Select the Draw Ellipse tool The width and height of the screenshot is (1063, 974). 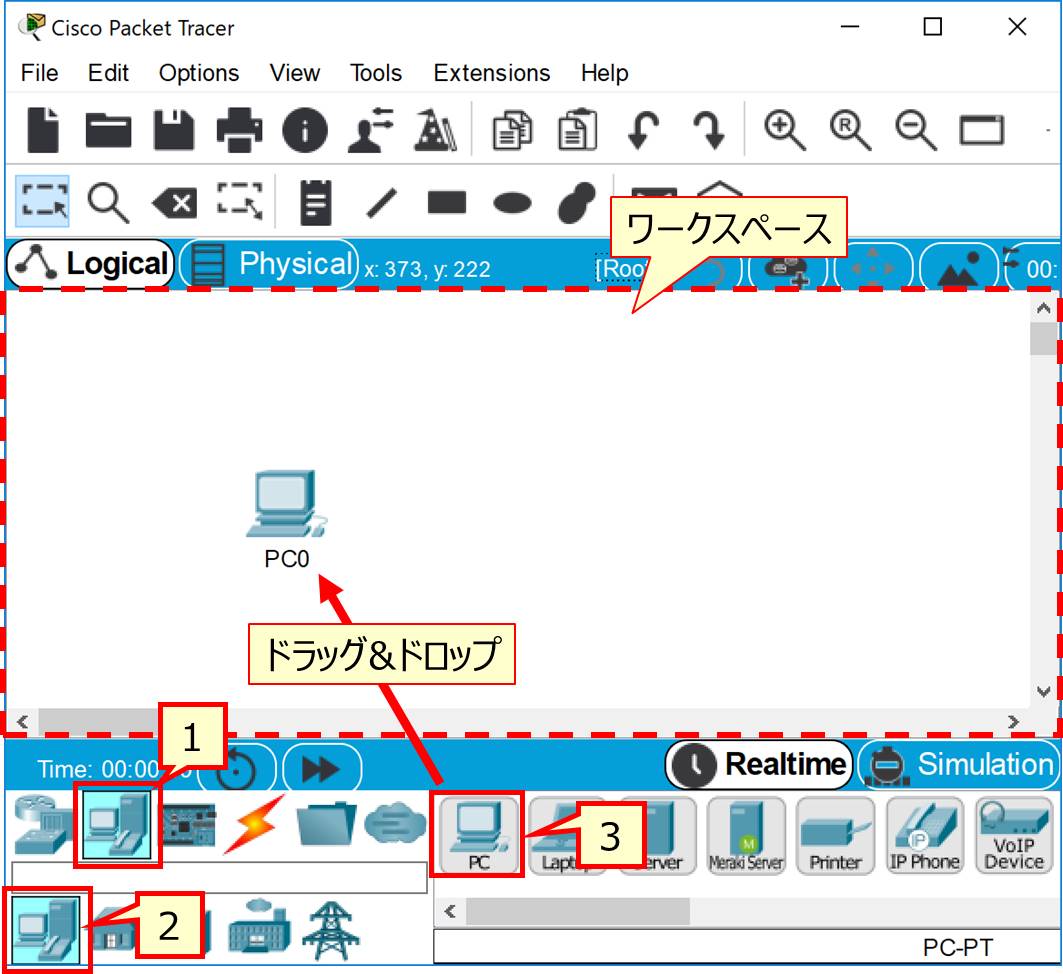(513, 203)
